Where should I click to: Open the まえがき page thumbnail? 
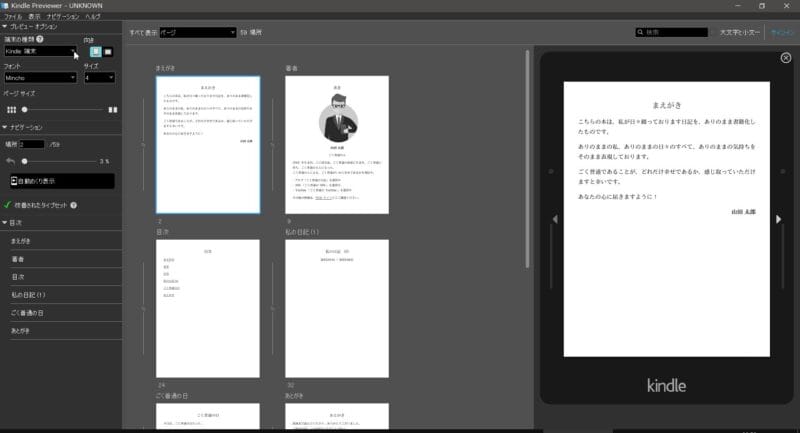pyautogui.click(x=208, y=145)
